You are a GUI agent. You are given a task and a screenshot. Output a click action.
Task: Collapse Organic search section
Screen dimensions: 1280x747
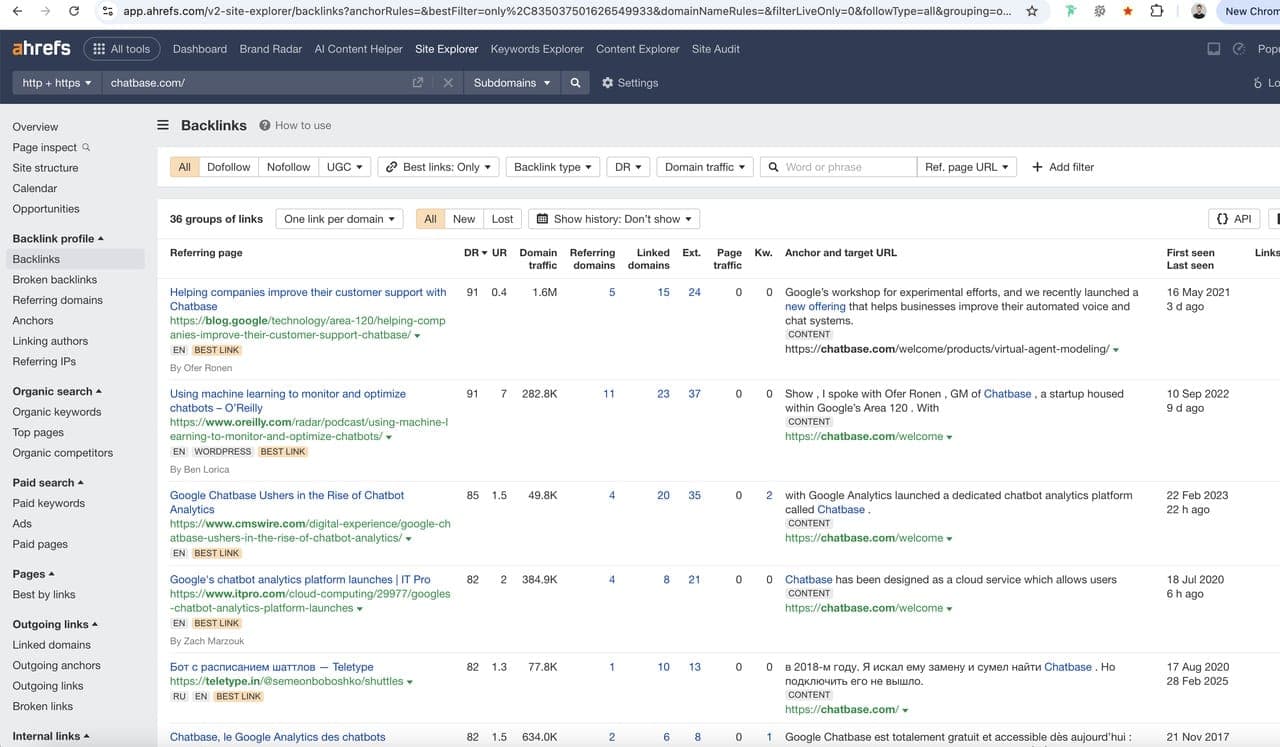(57, 391)
